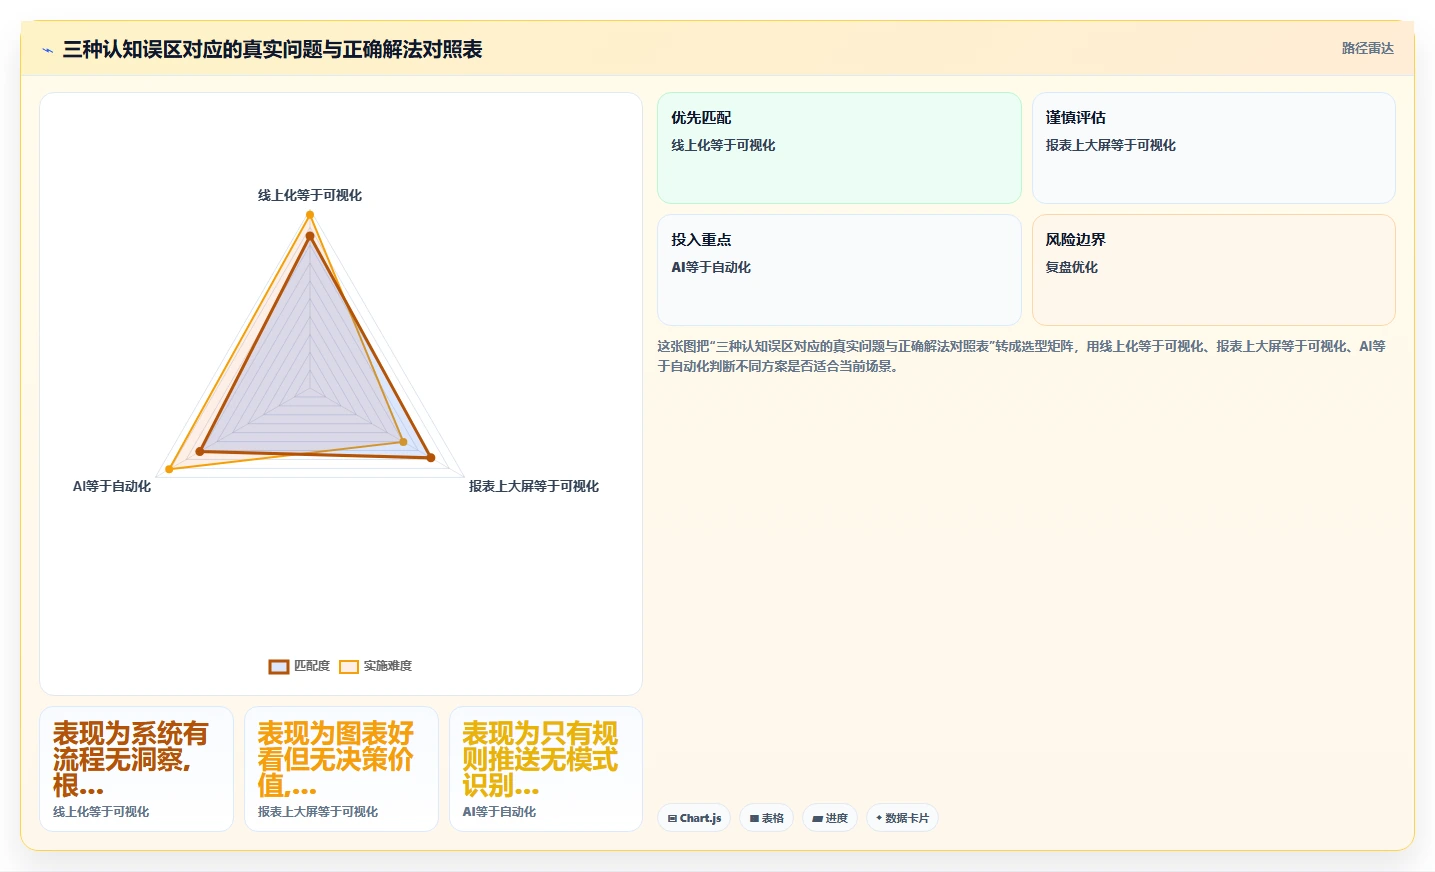Click AI等于自动化 text in 投入重点 card
This screenshot has width=1435, height=872.
[x=711, y=267]
